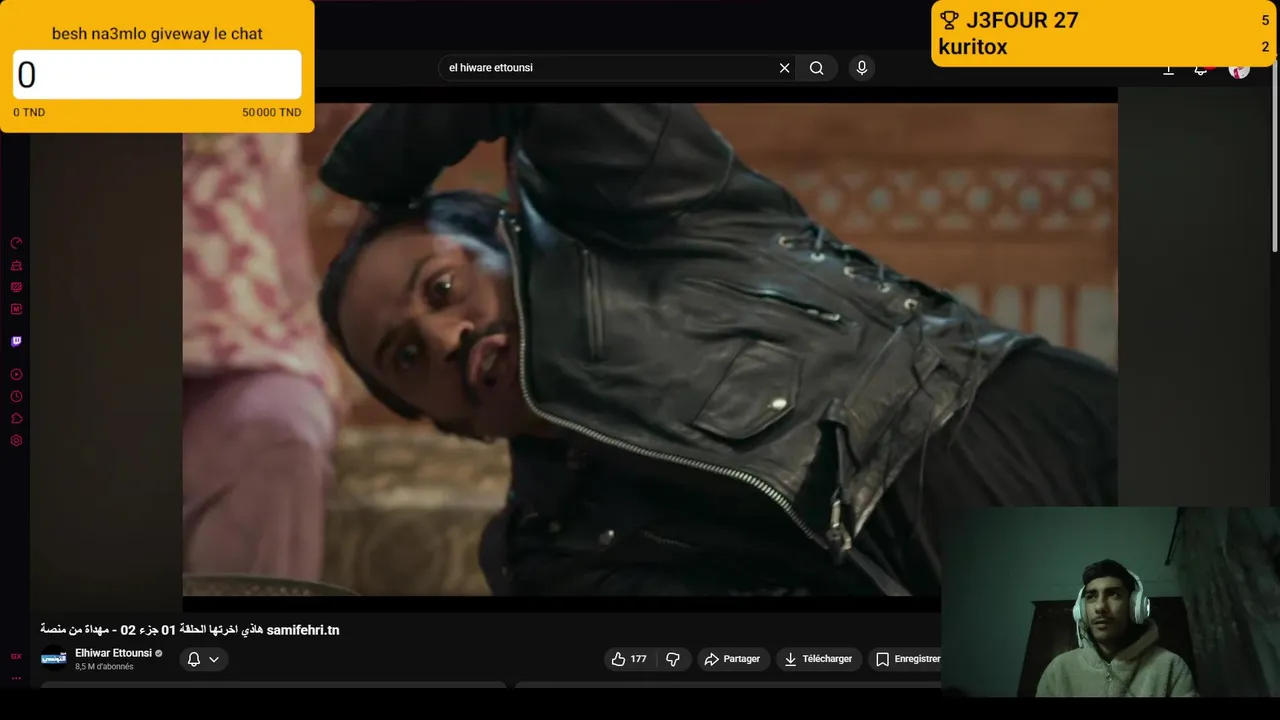1280x720 pixels.
Task: Click the Partager share button
Action: (x=732, y=659)
